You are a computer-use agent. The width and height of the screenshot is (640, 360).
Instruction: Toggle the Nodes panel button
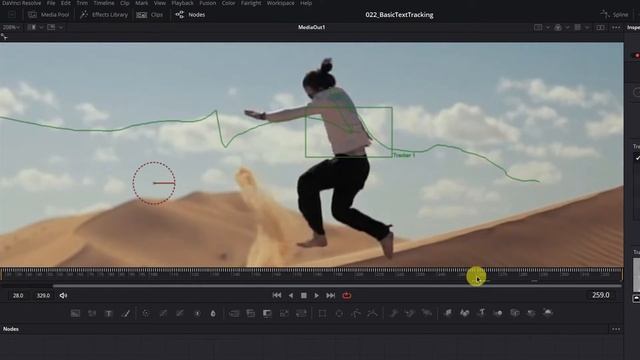[x=190, y=15]
